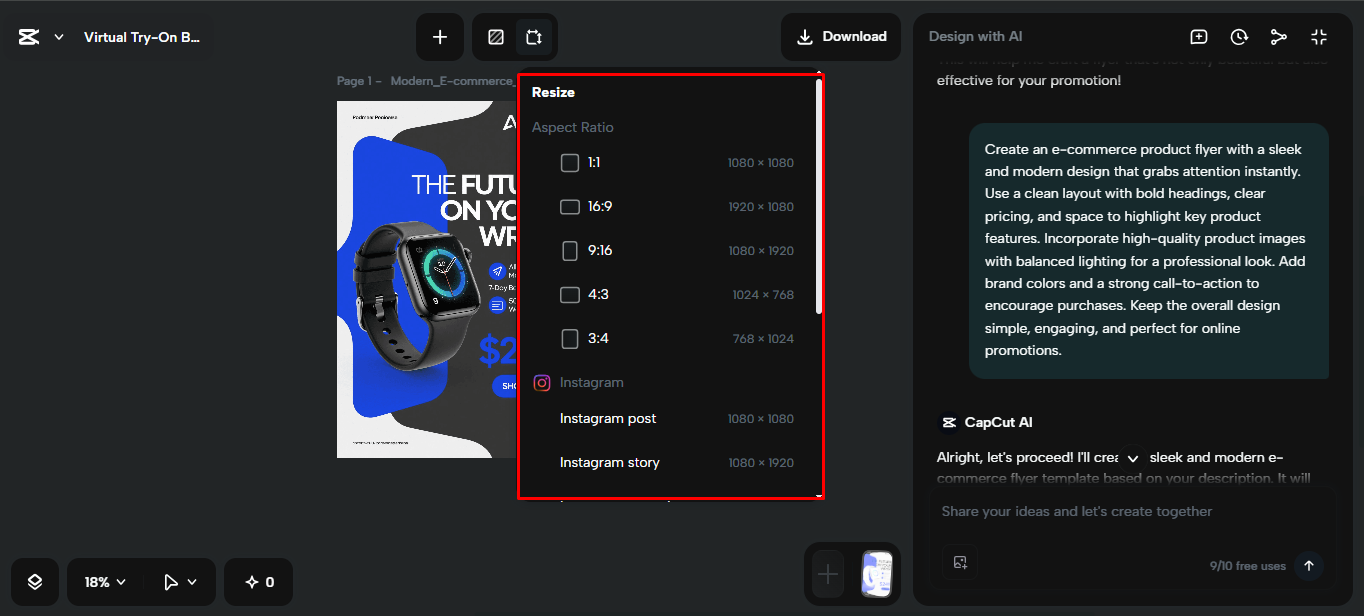
Task: Start a new chat in the AI panel
Action: tap(1199, 36)
